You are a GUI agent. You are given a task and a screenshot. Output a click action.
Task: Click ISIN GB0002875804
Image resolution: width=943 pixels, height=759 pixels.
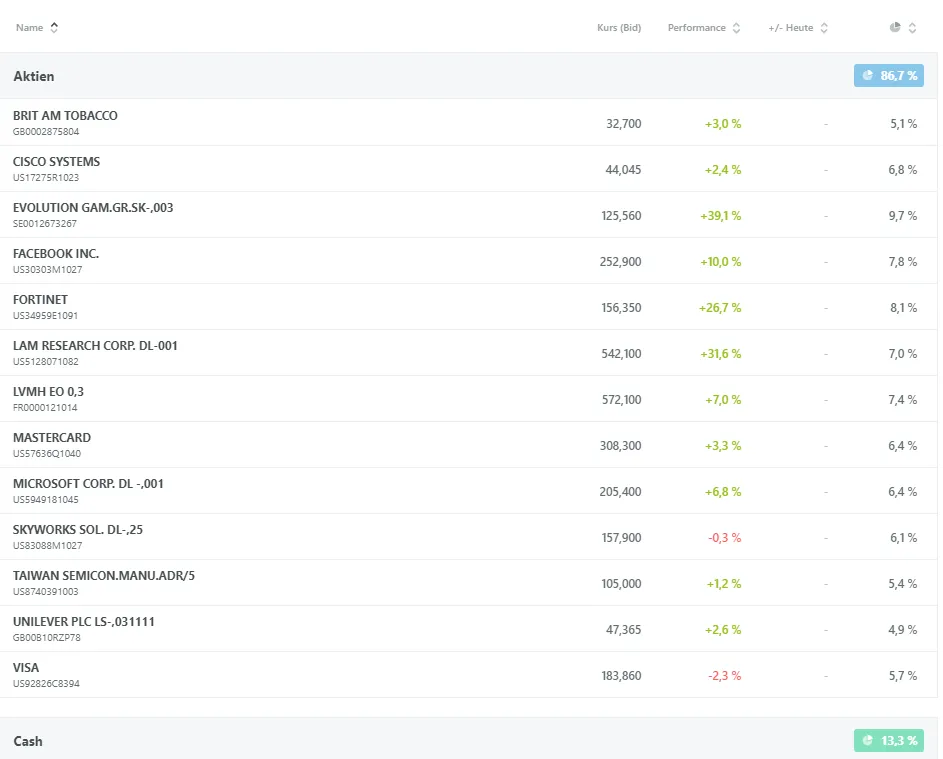click(x=46, y=132)
